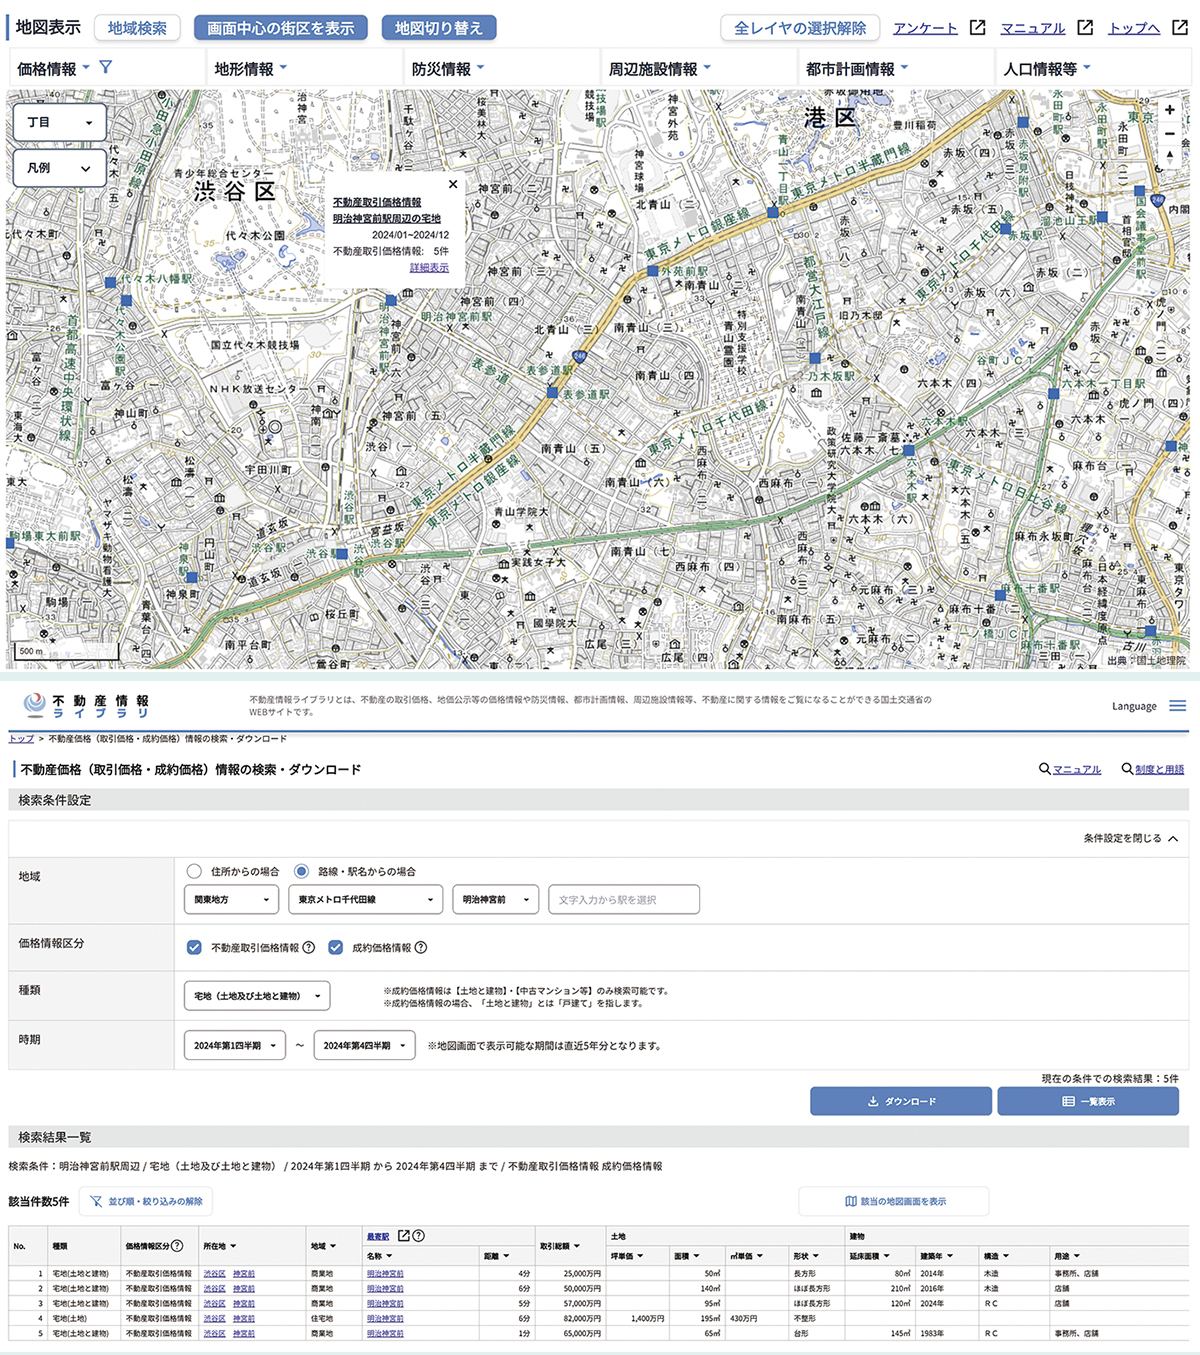Image resolution: width=1200 pixels, height=1355 pixels.
Task: Click the ダウンロード button
Action: [900, 1101]
